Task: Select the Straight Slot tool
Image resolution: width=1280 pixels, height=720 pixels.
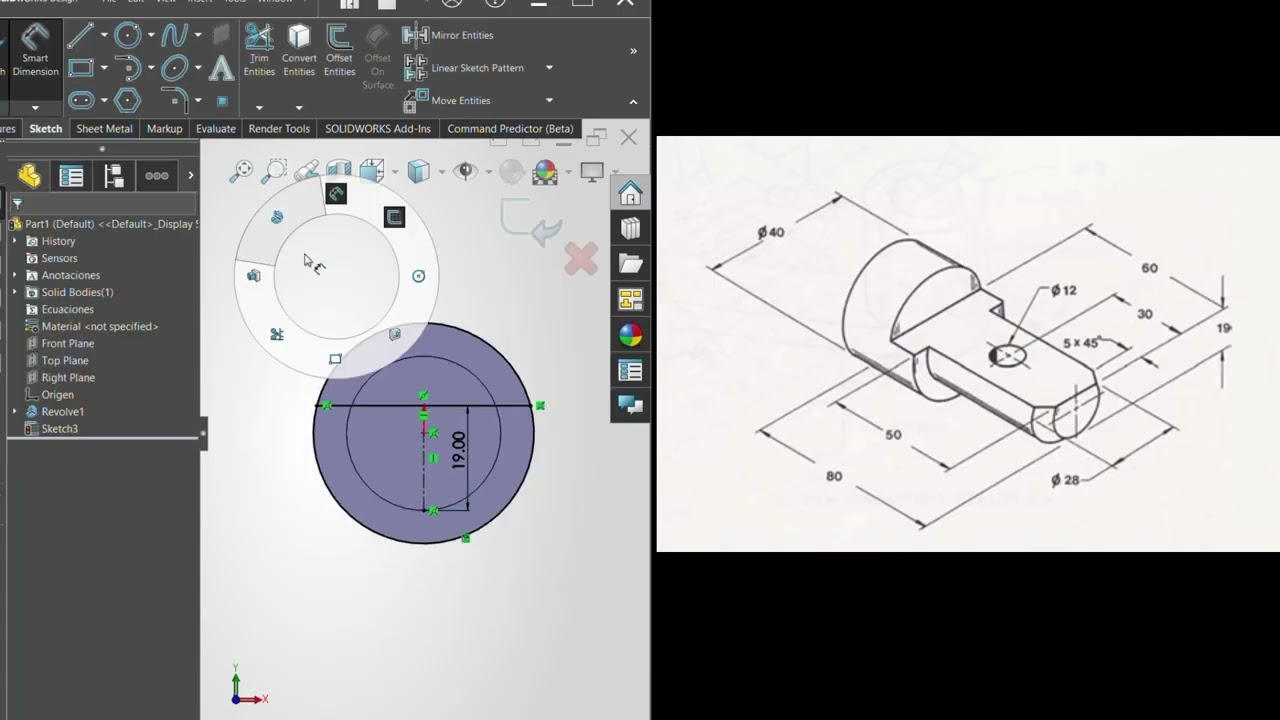Action: (81, 100)
